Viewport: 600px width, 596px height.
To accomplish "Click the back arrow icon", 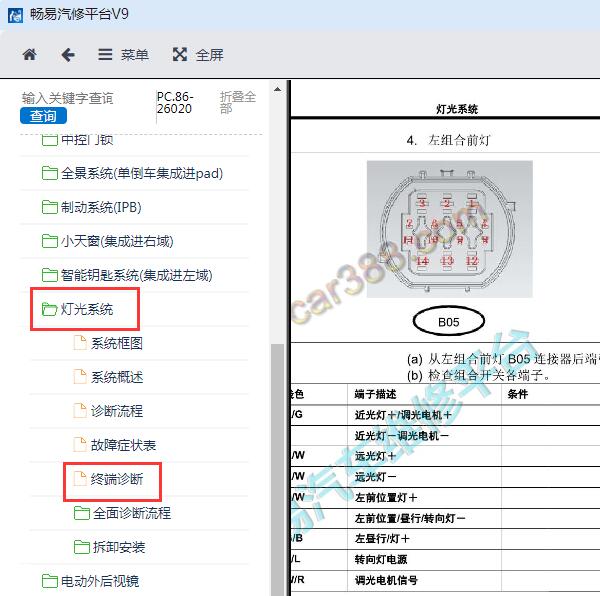I will coord(68,55).
